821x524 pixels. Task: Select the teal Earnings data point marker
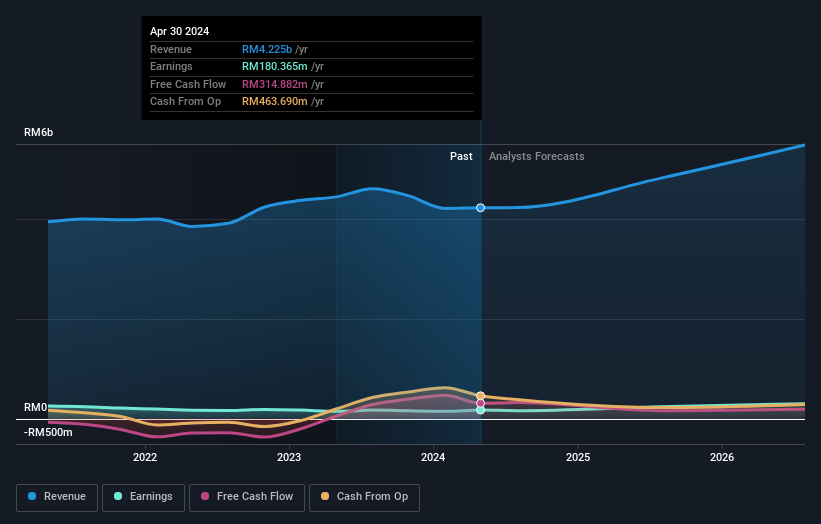(480, 410)
